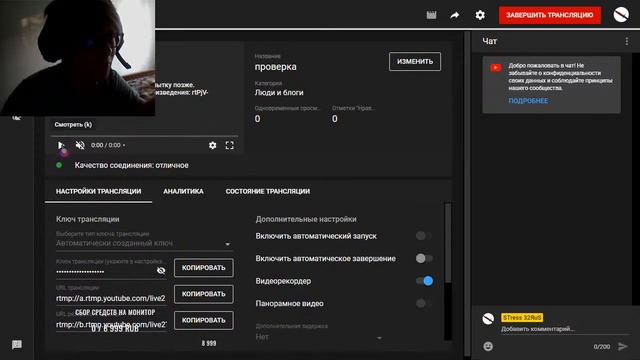The image size is (640, 360).
Task: Click the feedback icon at bottom left
Action: click(17, 345)
